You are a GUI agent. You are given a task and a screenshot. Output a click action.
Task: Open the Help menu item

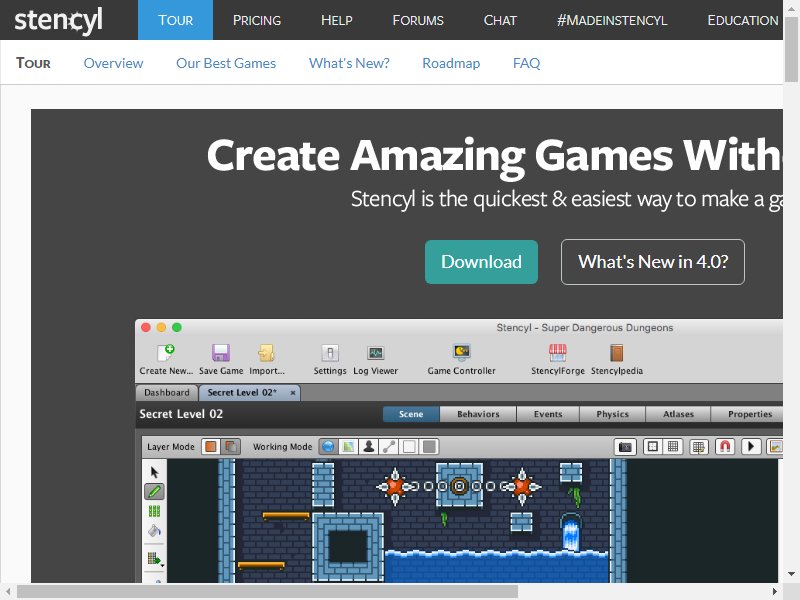tap(337, 20)
